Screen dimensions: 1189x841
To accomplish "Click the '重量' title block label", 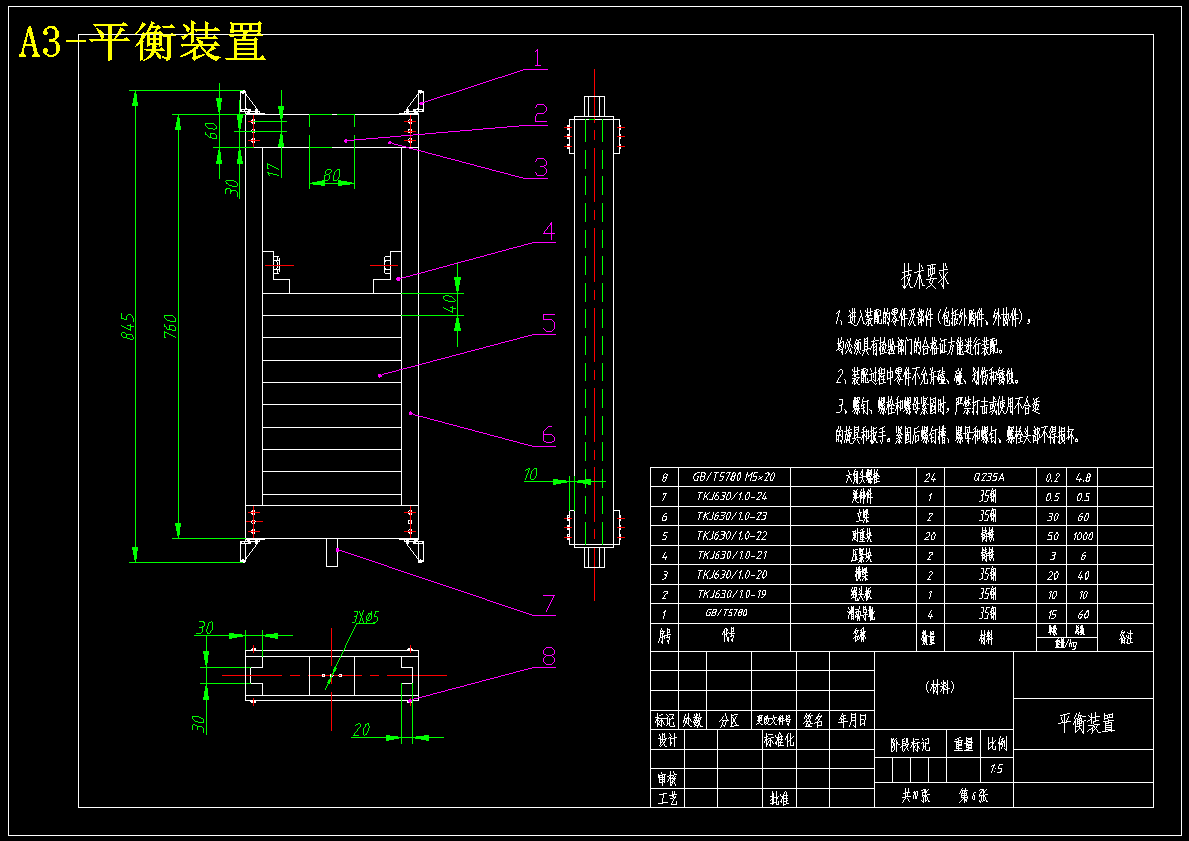I will point(963,745).
